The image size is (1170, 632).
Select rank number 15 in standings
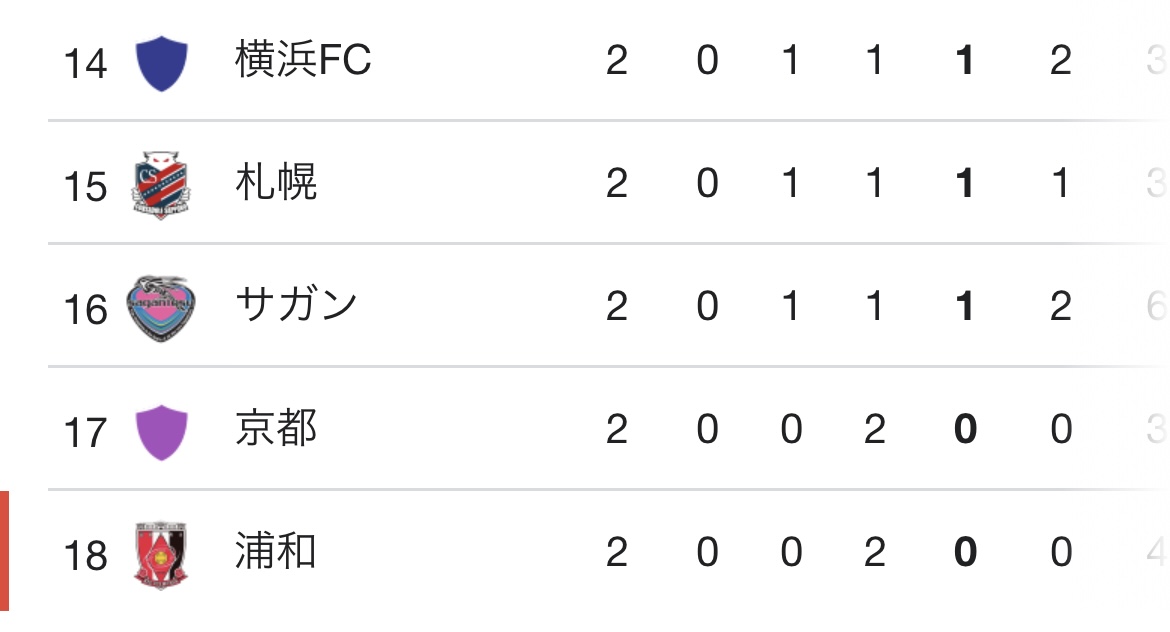(x=85, y=187)
